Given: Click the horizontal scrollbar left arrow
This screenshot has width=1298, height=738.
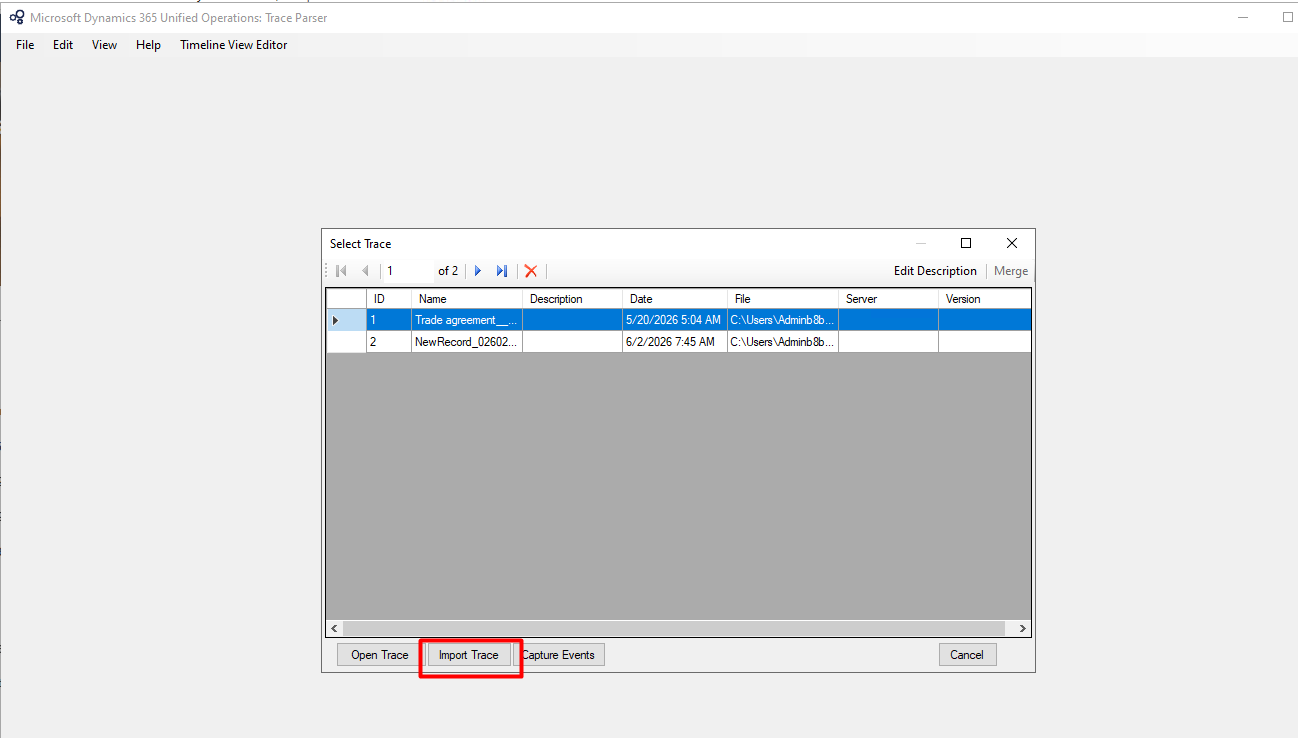Looking at the screenshot, I should pyautogui.click(x=334, y=628).
